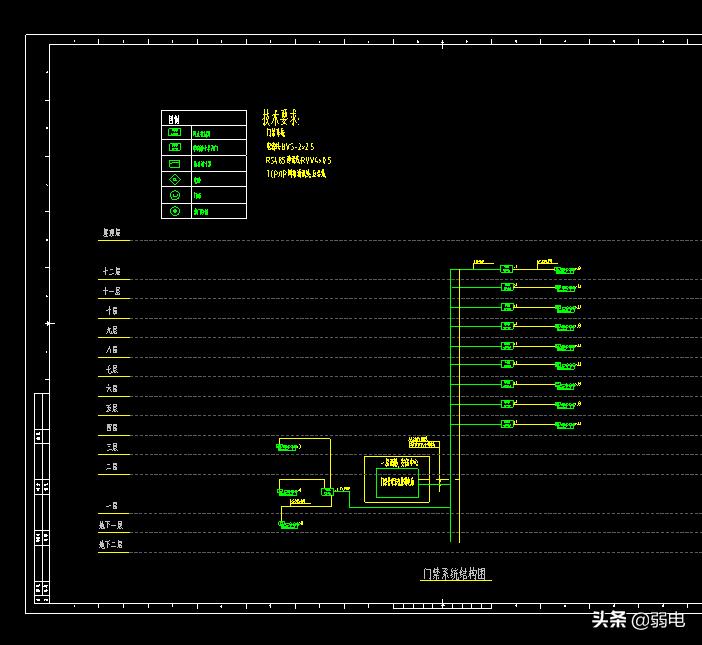Click the smiley-circle symbol in the legend

point(175,196)
